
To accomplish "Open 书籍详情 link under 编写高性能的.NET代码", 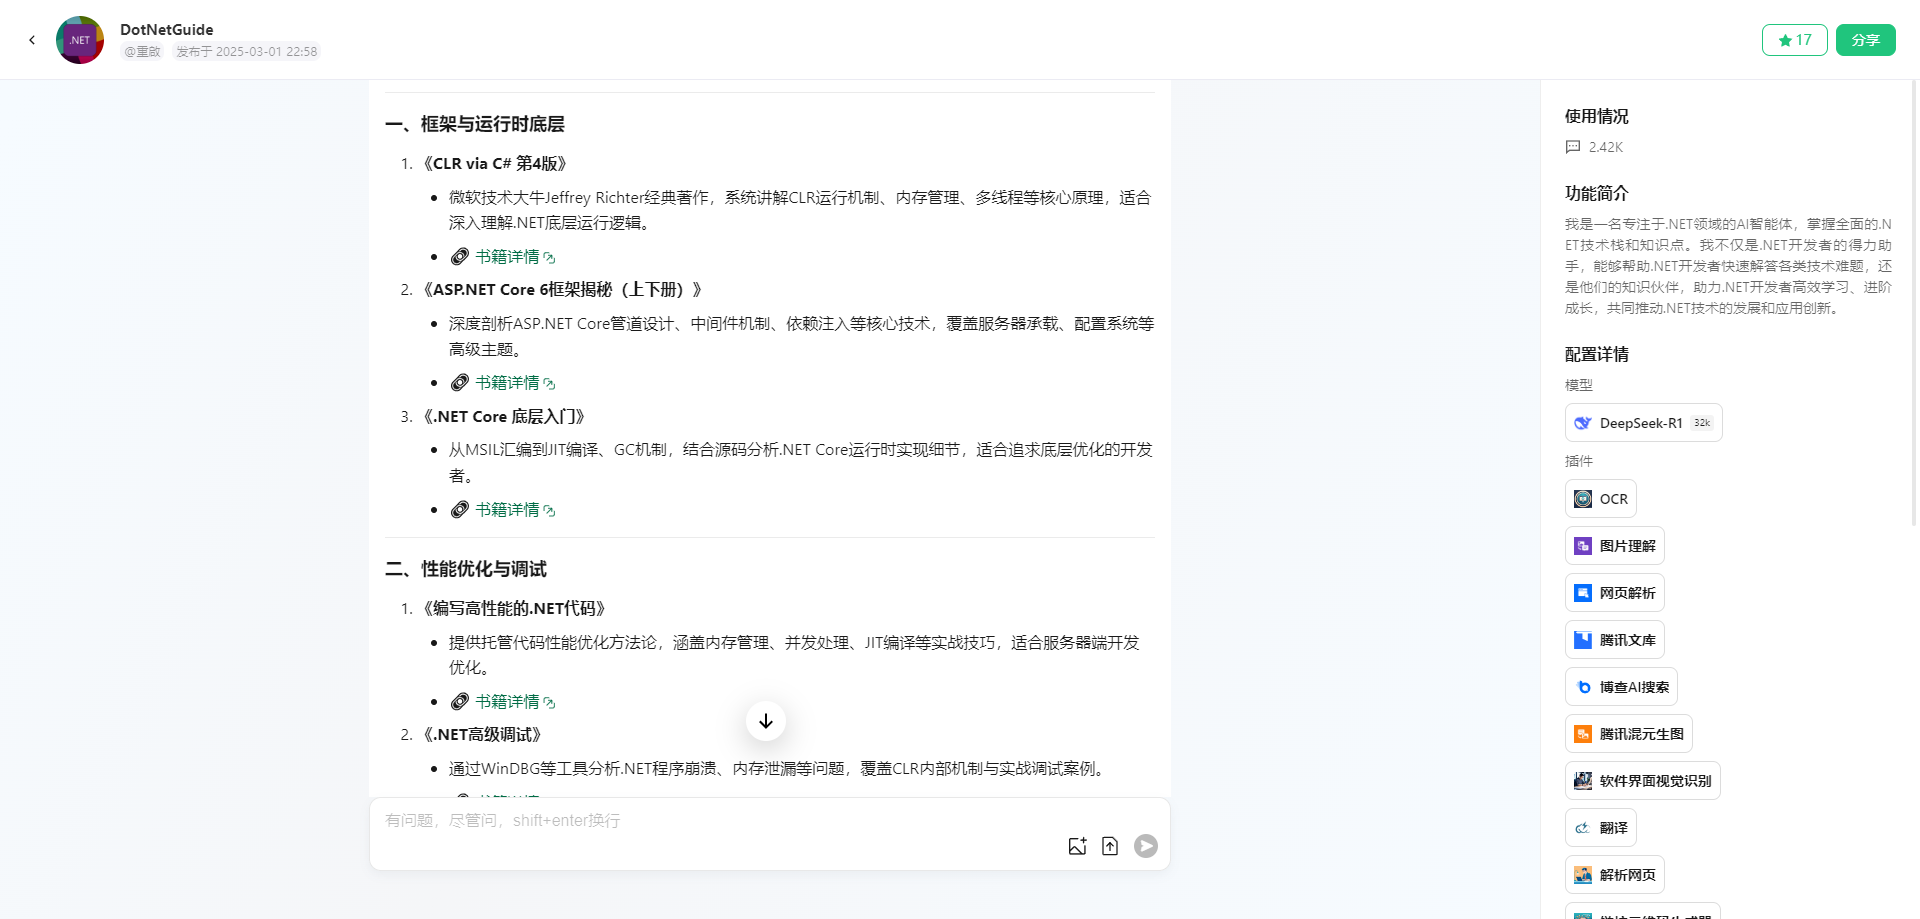I will tap(515, 702).
